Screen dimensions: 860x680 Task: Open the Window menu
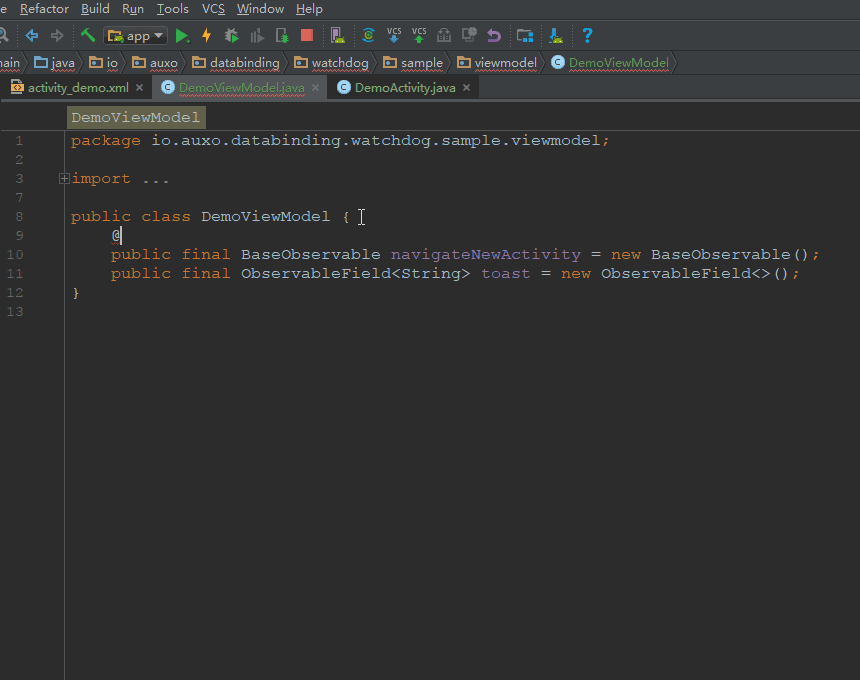[x=261, y=9]
